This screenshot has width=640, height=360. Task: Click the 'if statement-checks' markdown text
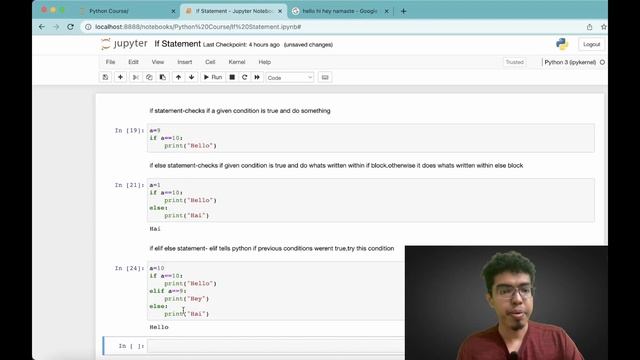pyautogui.click(x=240, y=111)
